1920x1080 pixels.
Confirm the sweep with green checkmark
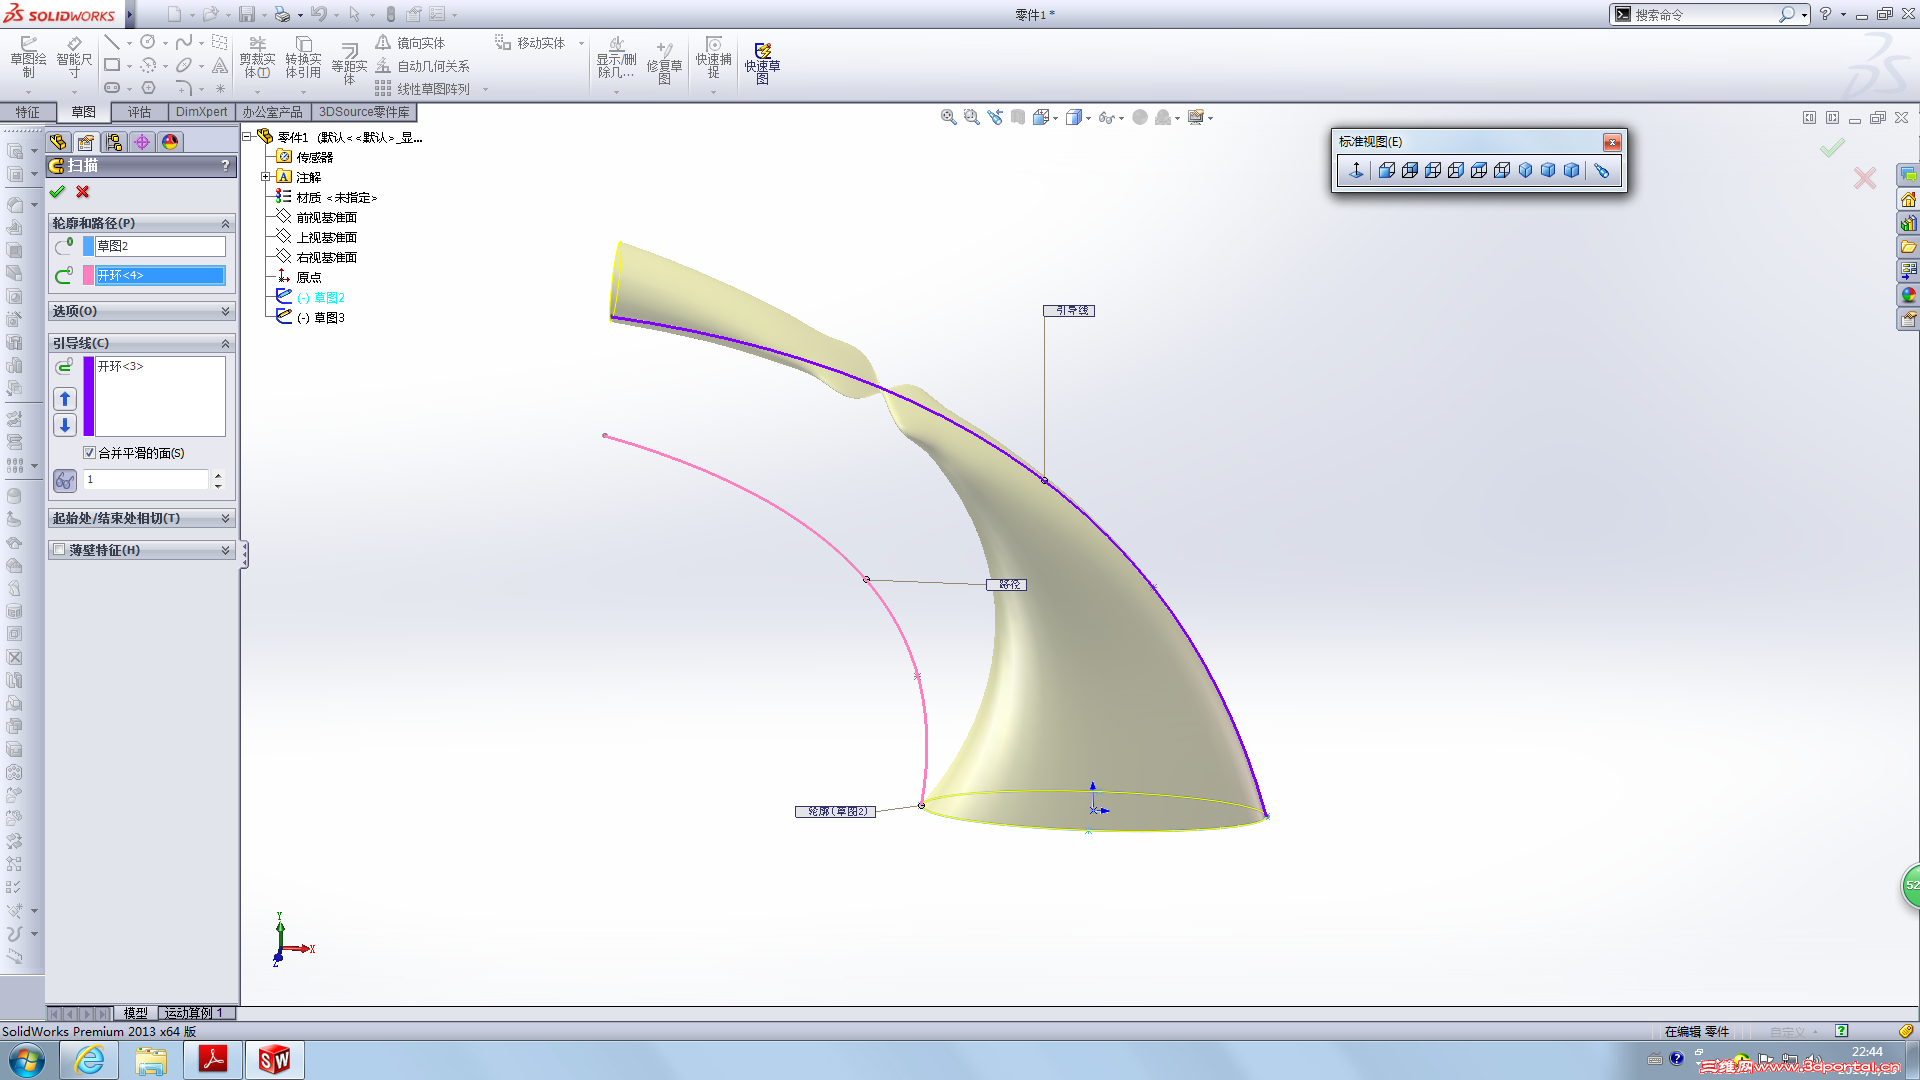pyautogui.click(x=57, y=192)
